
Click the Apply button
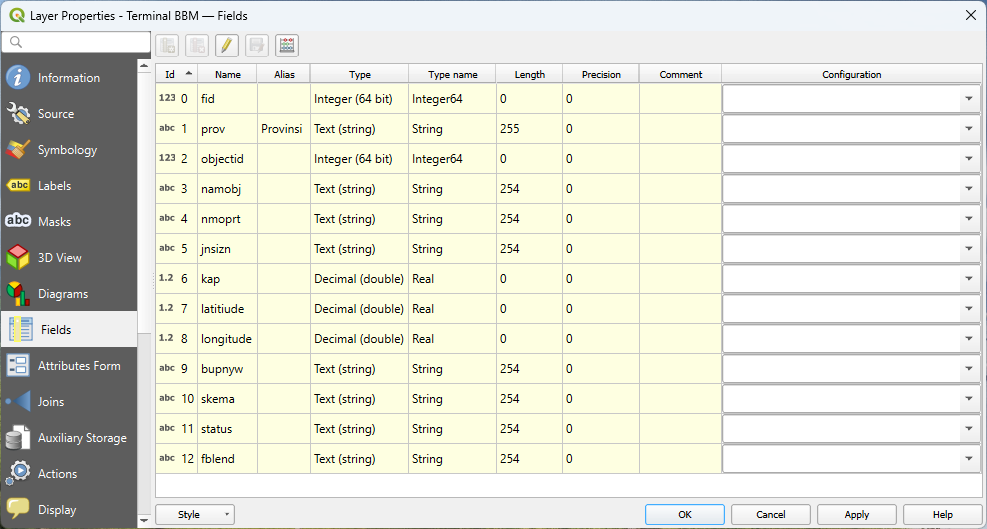[856, 515]
